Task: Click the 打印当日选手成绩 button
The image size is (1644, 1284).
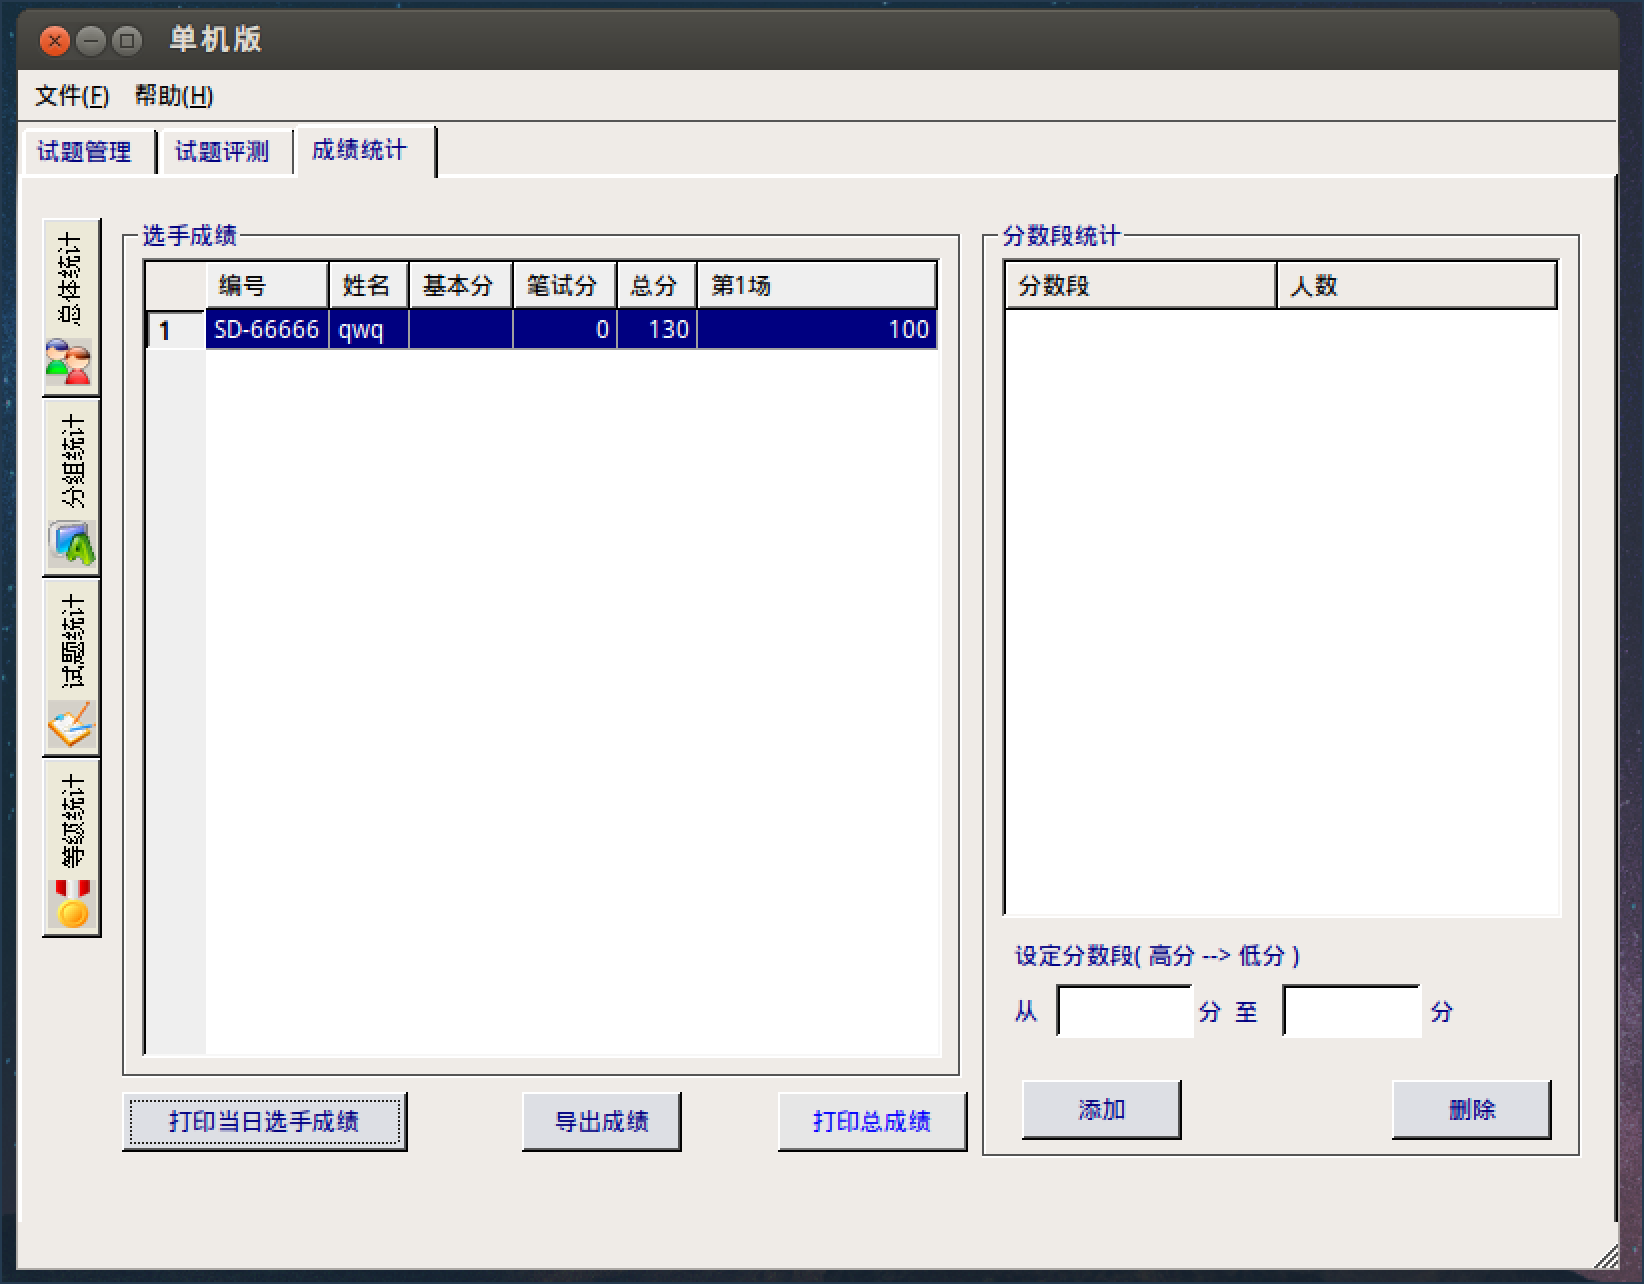Action: (x=264, y=1122)
